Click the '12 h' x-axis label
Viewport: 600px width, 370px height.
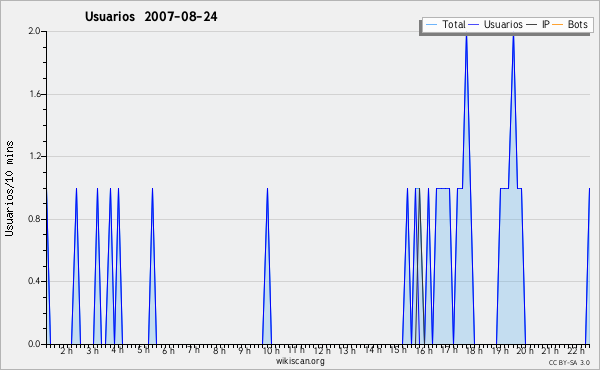[x=322, y=350]
